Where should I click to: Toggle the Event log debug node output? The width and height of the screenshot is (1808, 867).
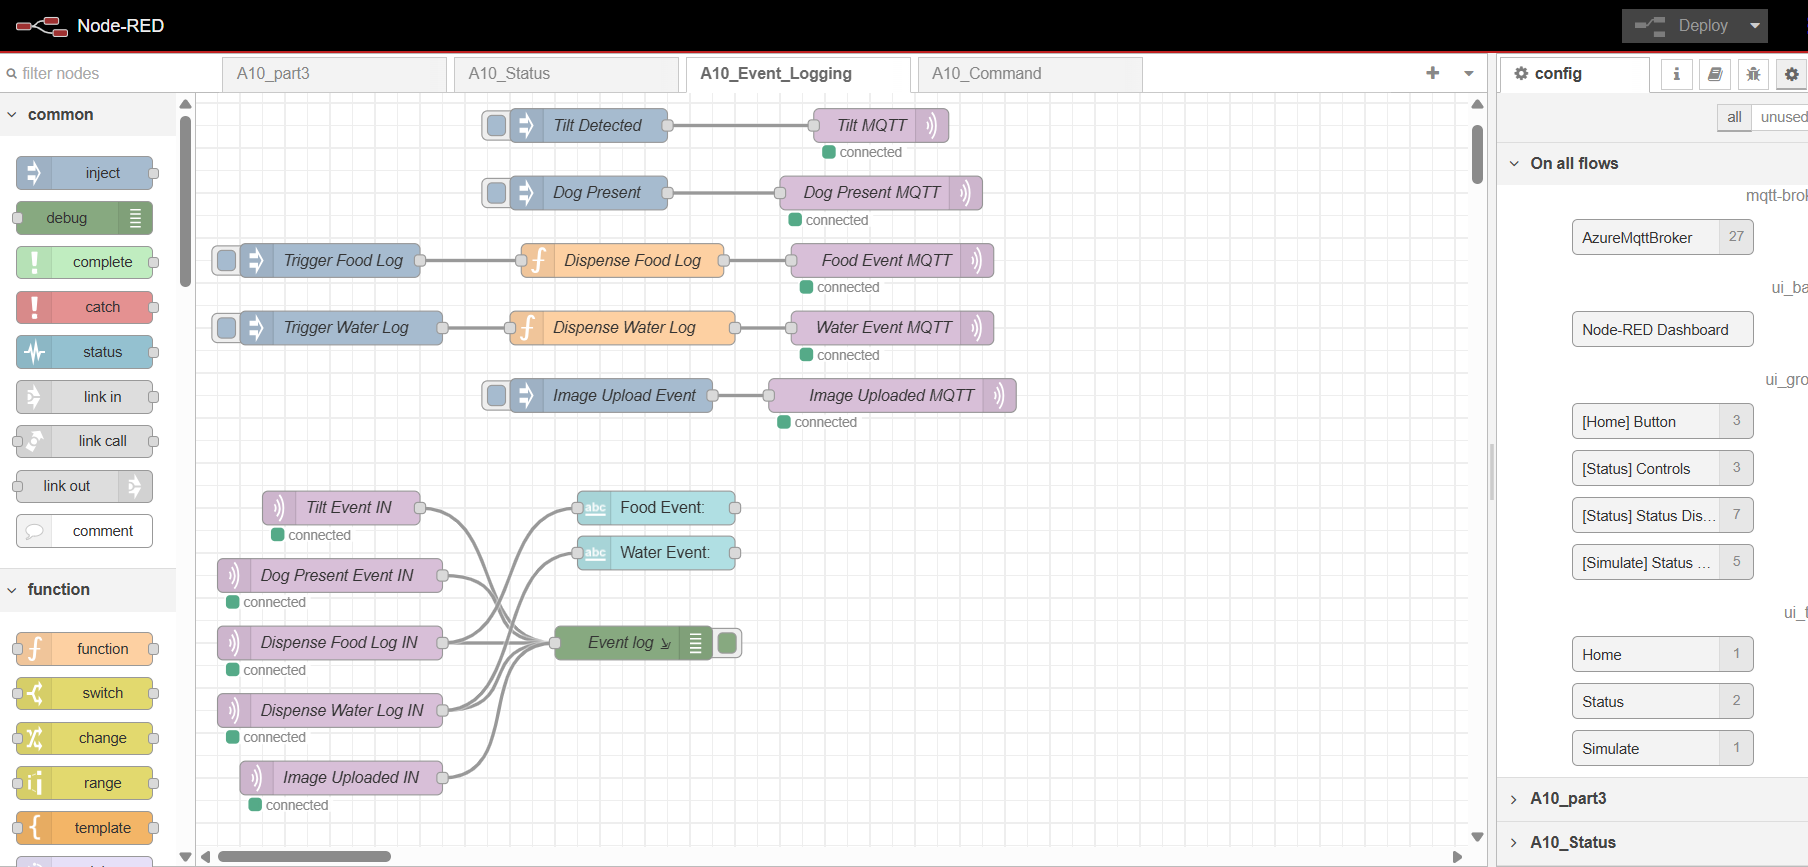(728, 643)
